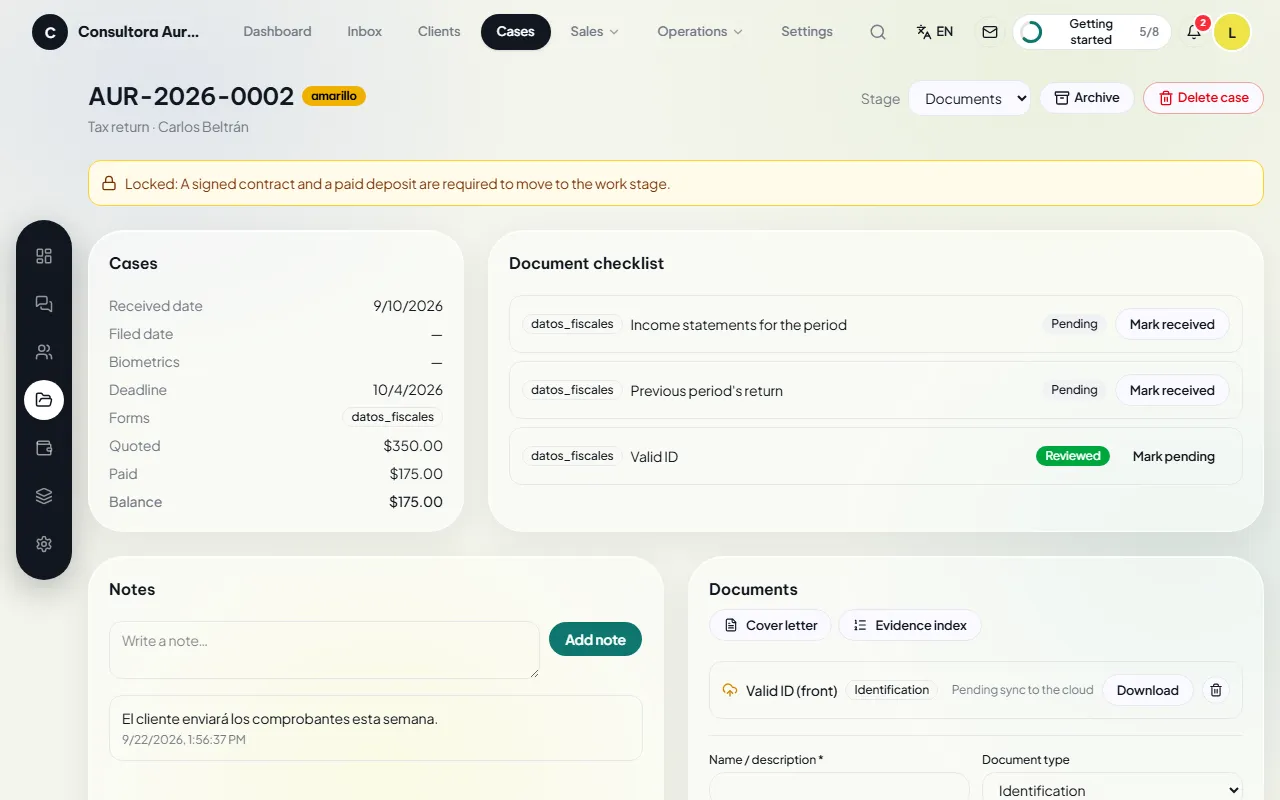Image resolution: width=1280 pixels, height=800 pixels.
Task: Click the checklist item text Previous period's return
Action: coord(707,391)
